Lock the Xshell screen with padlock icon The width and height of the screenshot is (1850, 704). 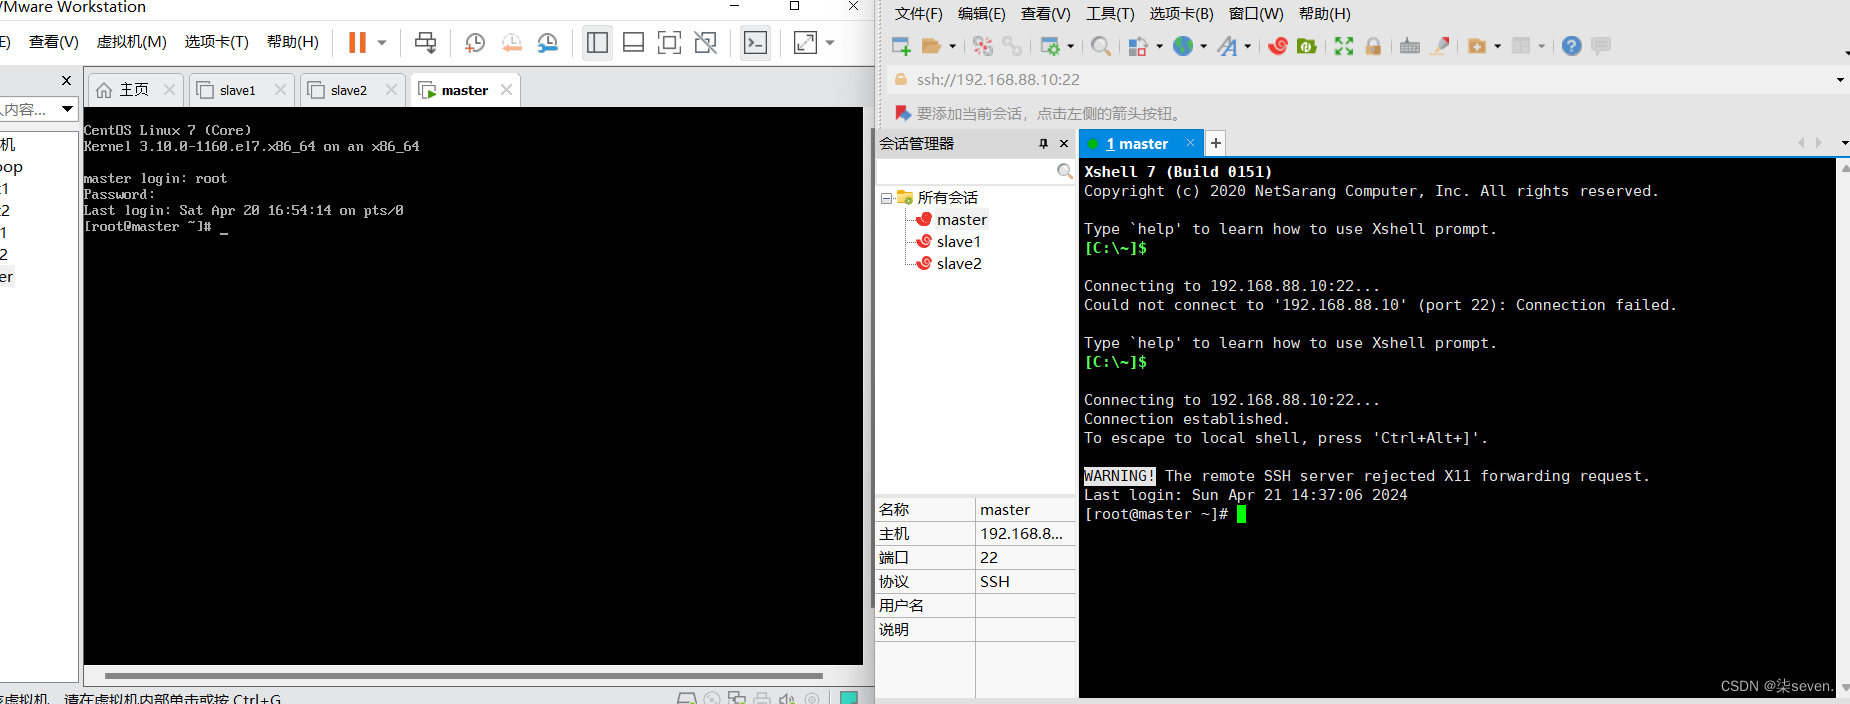coord(1373,46)
